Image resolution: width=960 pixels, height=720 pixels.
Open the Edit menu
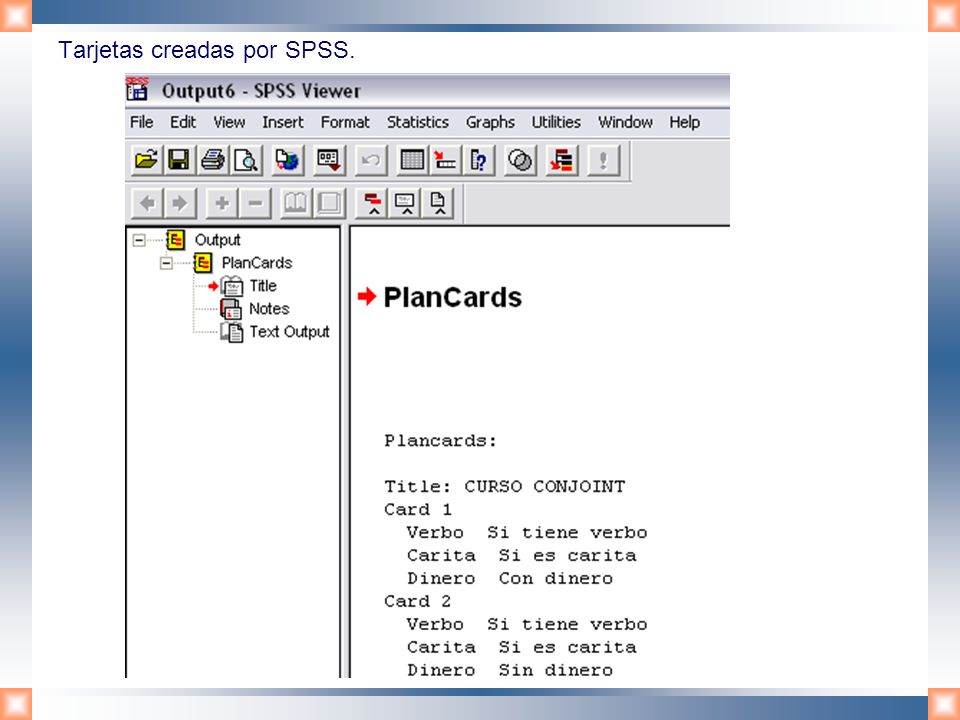[182, 122]
